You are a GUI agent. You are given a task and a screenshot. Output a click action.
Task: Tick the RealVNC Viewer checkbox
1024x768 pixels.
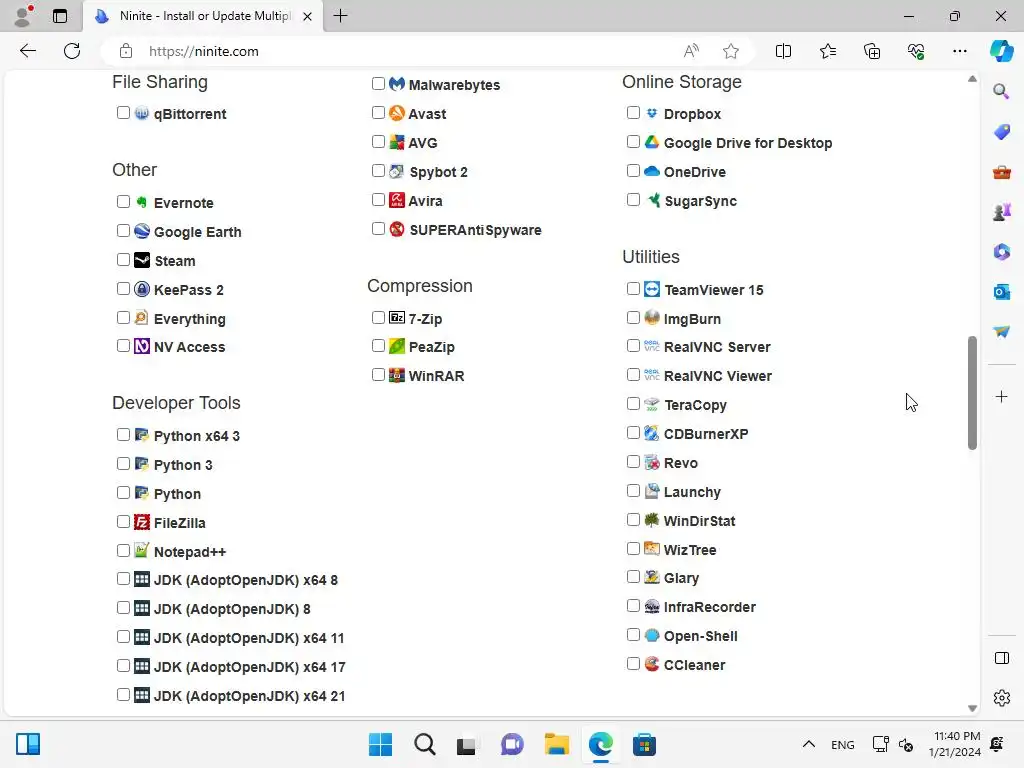pos(633,375)
